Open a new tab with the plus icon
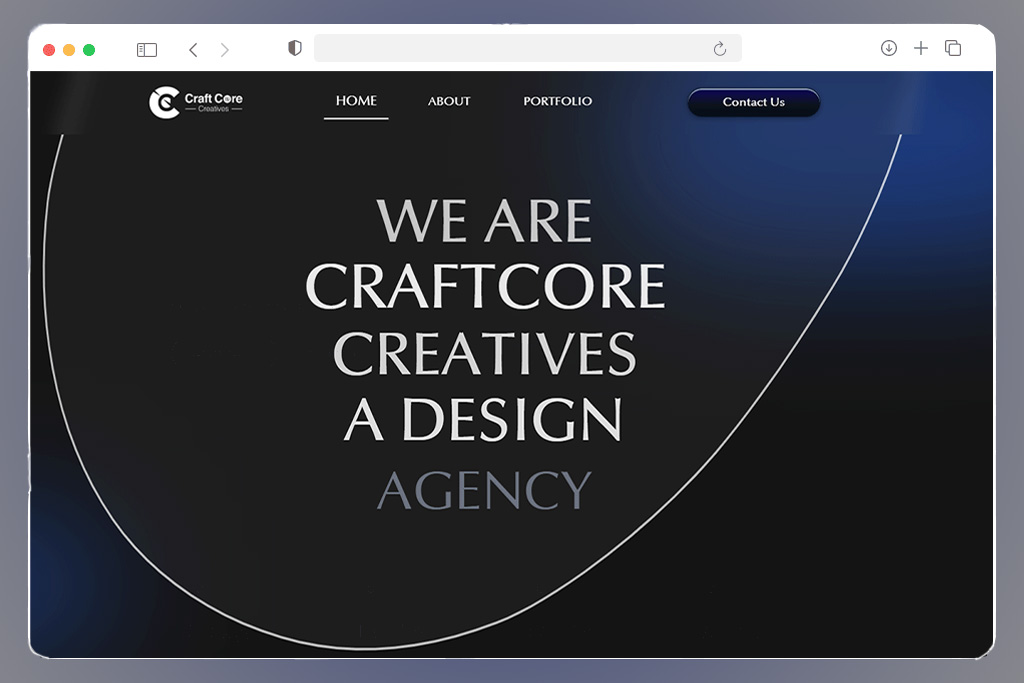The height and width of the screenshot is (683, 1024). 921,48
